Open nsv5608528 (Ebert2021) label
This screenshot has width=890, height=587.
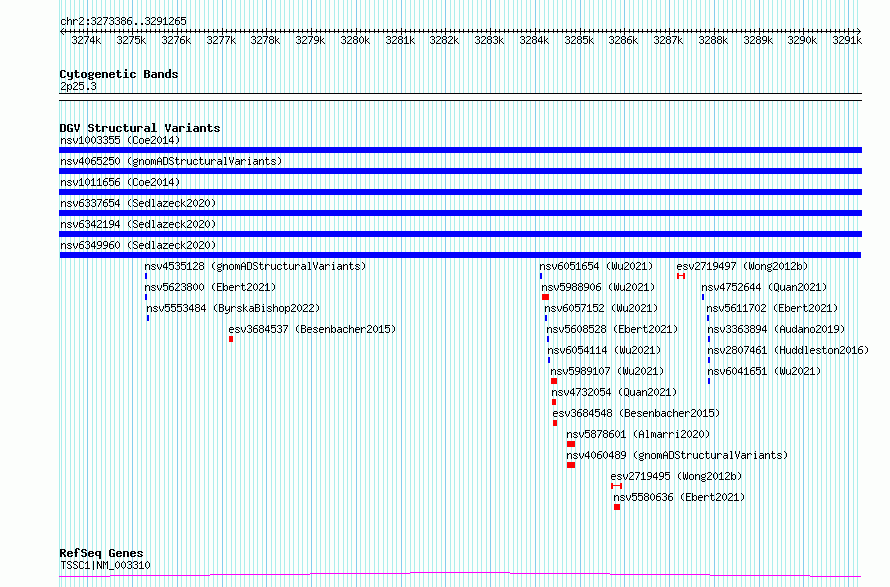click(x=612, y=329)
